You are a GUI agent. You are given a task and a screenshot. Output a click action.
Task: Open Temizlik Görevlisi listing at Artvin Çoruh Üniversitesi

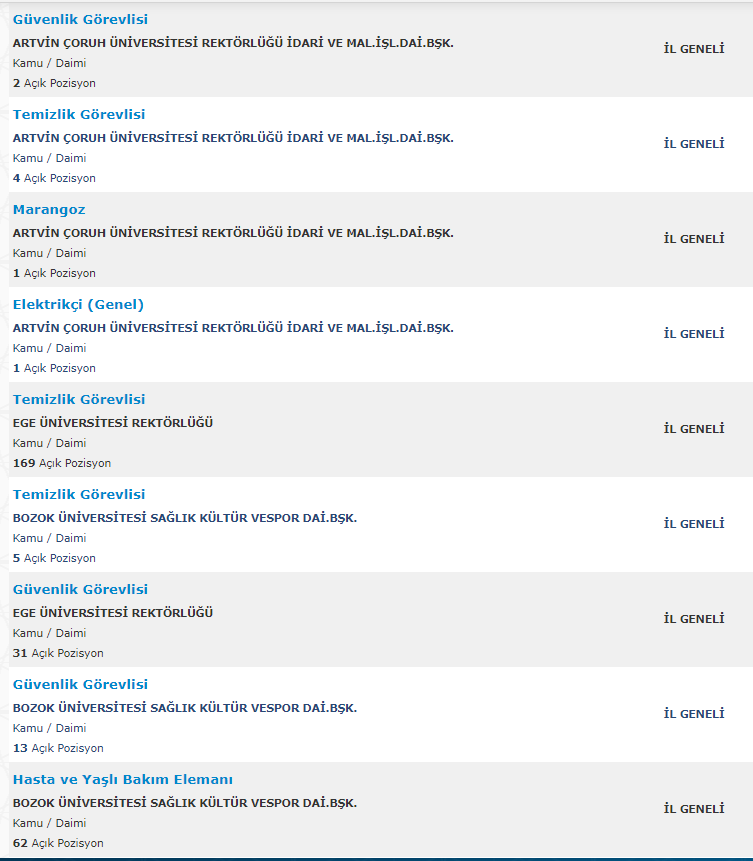click(x=79, y=115)
